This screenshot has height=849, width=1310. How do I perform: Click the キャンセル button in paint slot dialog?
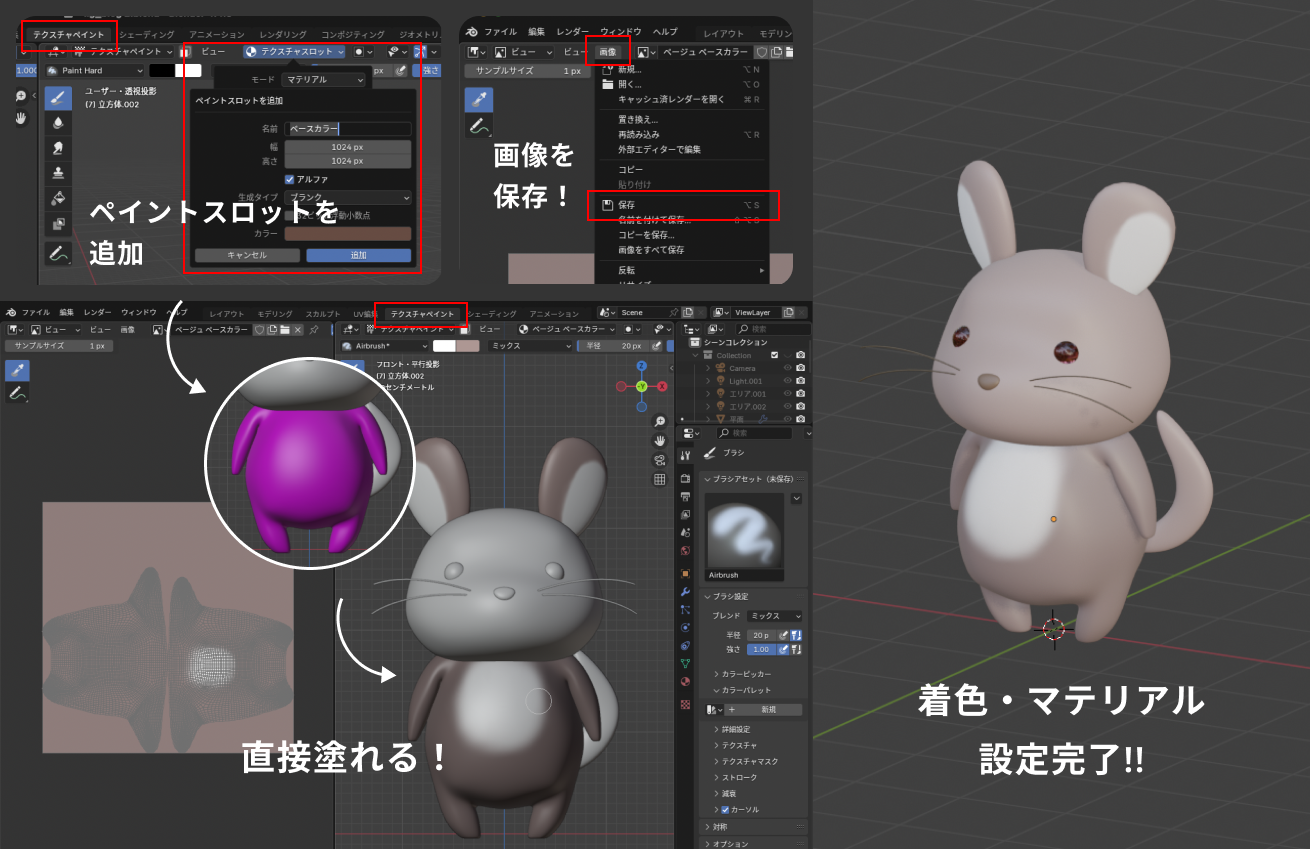coord(247,255)
